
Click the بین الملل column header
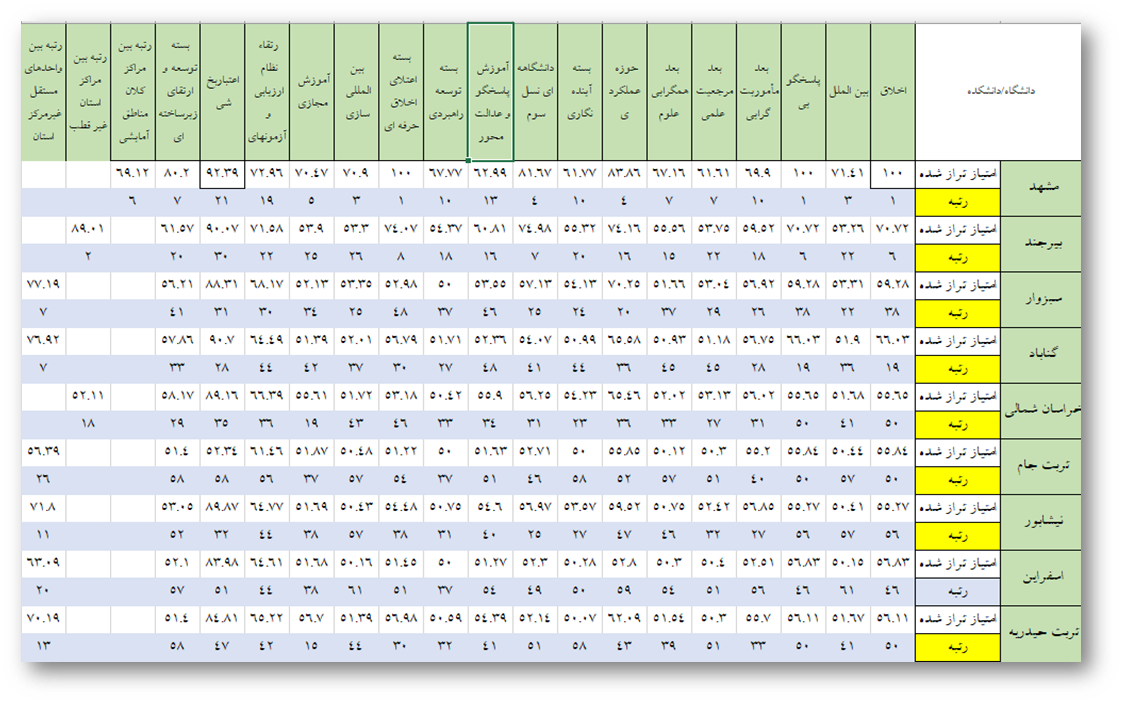tap(848, 92)
